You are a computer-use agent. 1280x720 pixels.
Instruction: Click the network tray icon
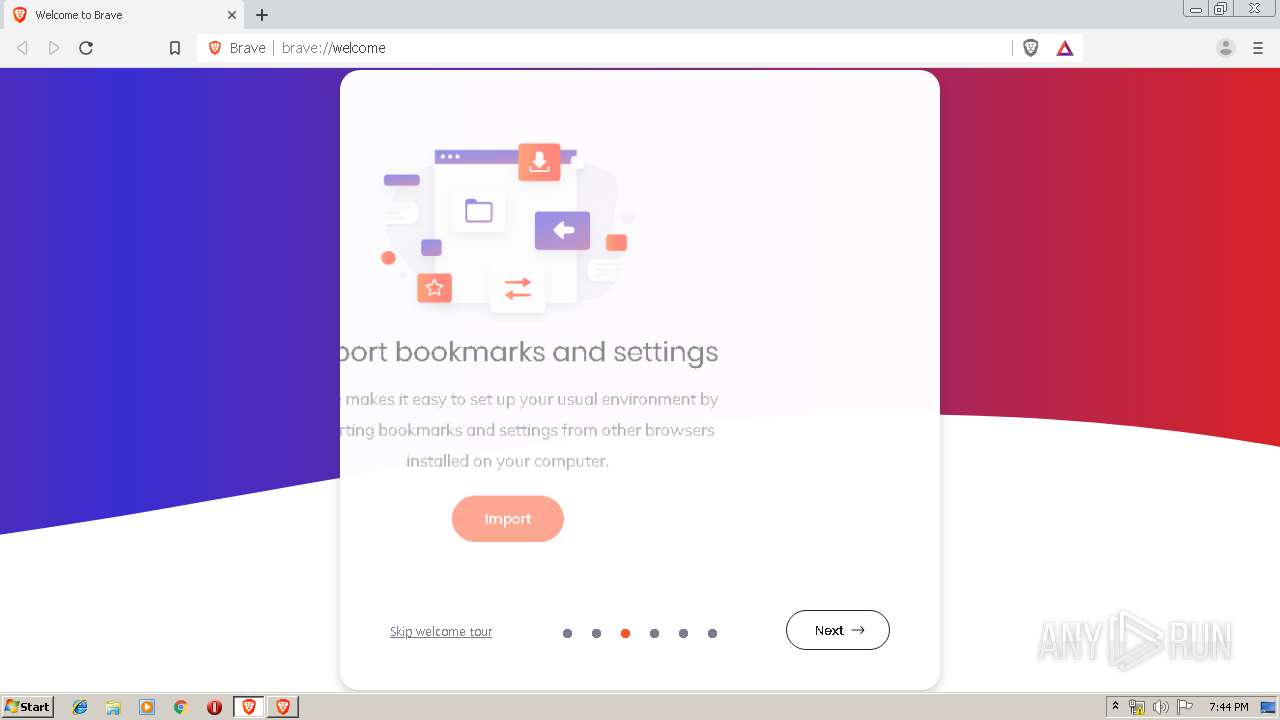[1137, 707]
